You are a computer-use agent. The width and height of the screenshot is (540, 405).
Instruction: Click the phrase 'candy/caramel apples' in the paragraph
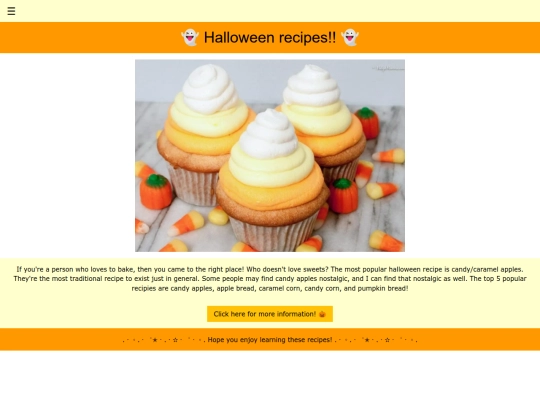(x=487, y=269)
